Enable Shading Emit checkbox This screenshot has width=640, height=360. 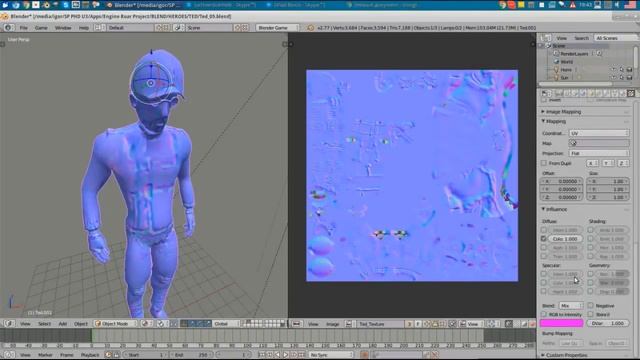(590, 239)
